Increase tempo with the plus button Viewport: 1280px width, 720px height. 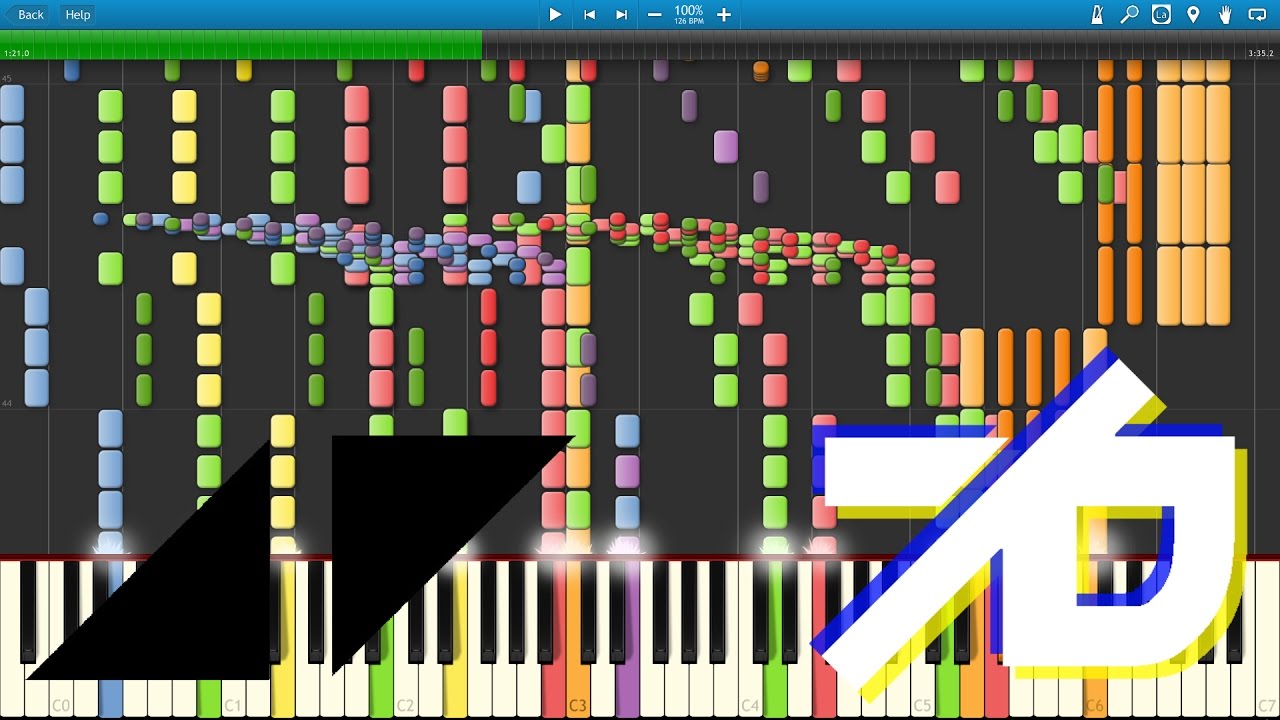[724, 14]
